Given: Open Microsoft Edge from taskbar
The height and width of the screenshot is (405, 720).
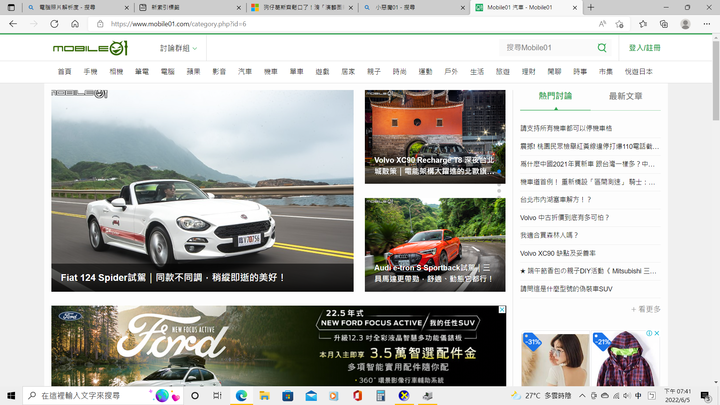Looking at the screenshot, I should (x=241, y=395).
